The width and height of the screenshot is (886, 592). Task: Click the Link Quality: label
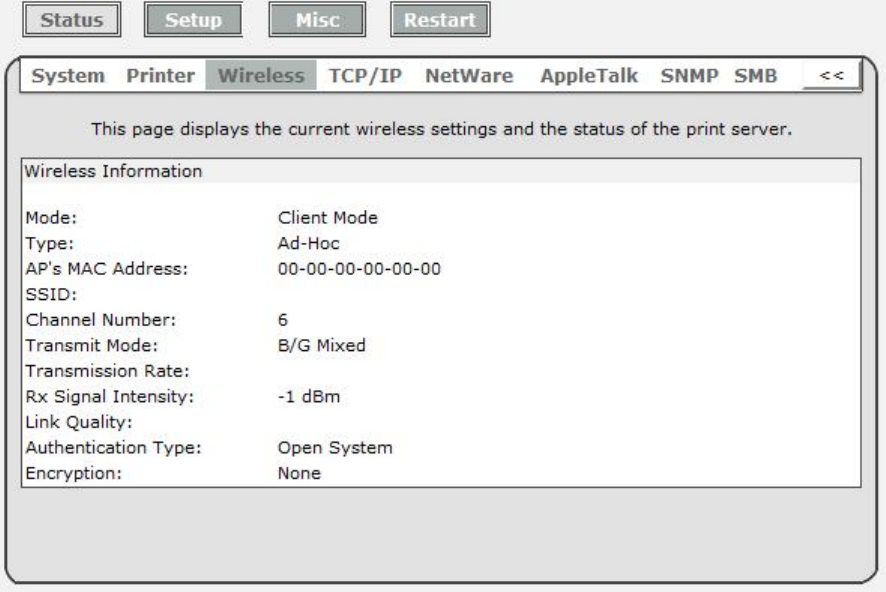click(79, 422)
